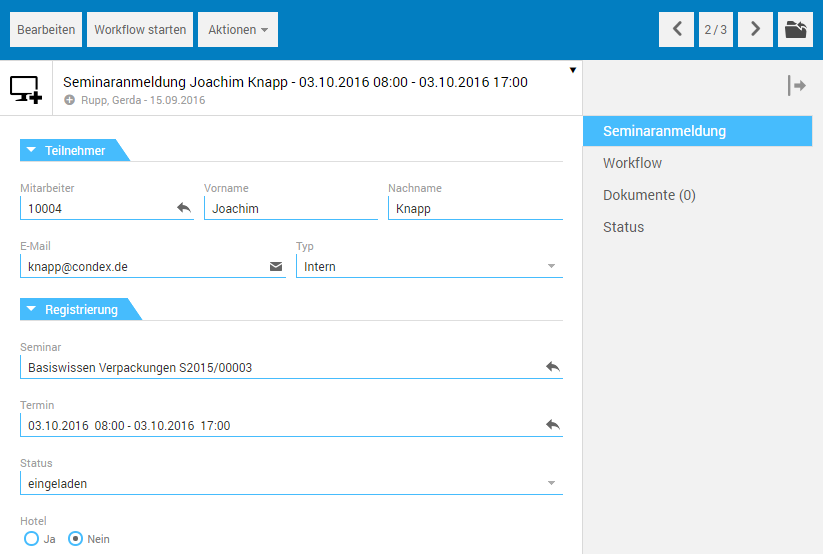Select the Hotel 'Nein' radio button
The image size is (823, 554).
pyautogui.click(x=75, y=539)
